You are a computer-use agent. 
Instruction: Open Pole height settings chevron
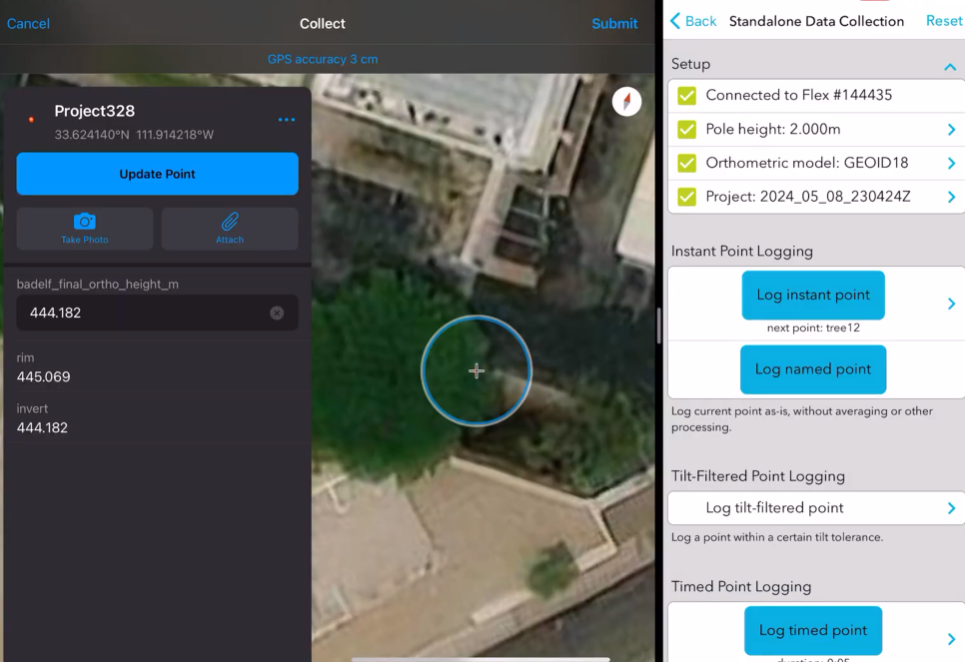[x=951, y=129]
